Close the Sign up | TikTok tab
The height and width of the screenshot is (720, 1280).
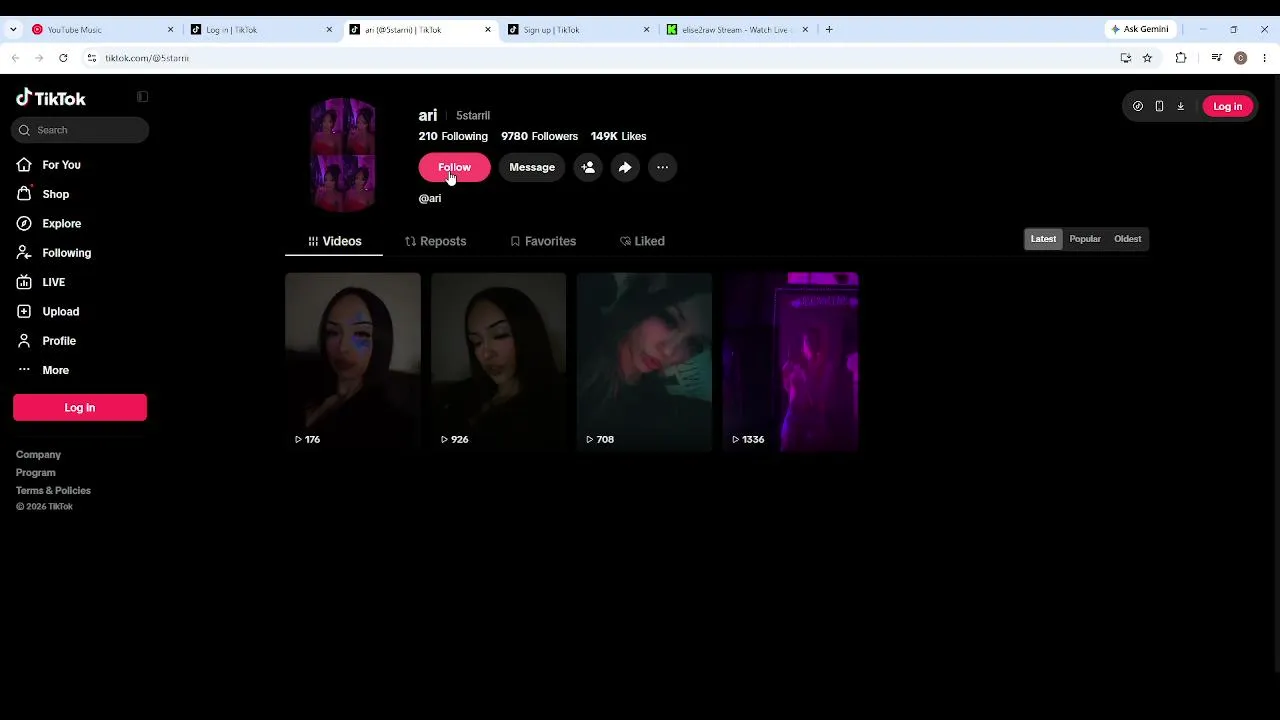[x=647, y=30]
